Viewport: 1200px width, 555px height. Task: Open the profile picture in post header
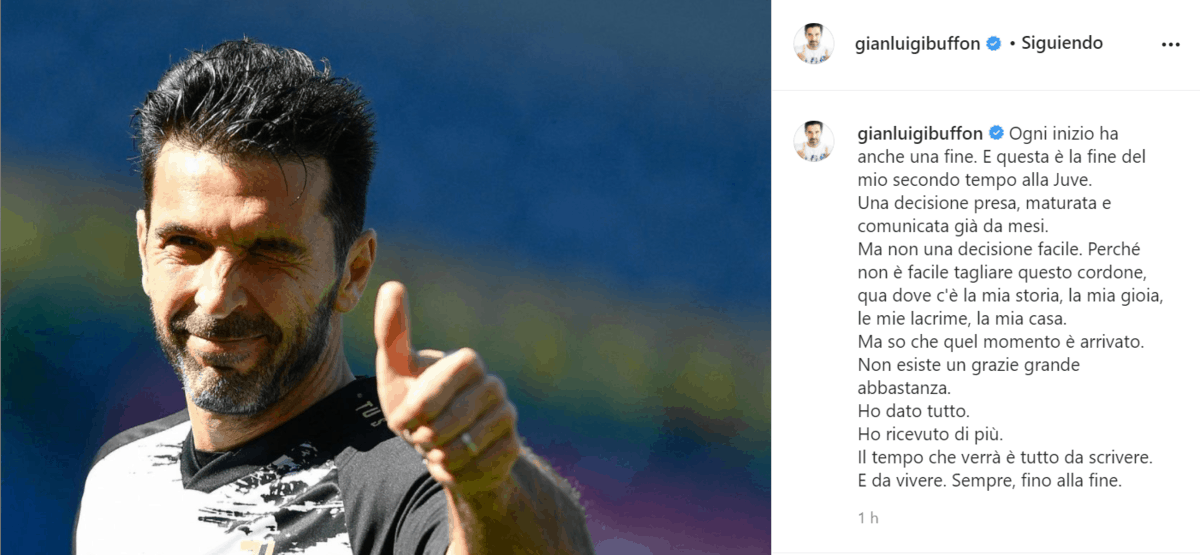point(813,43)
